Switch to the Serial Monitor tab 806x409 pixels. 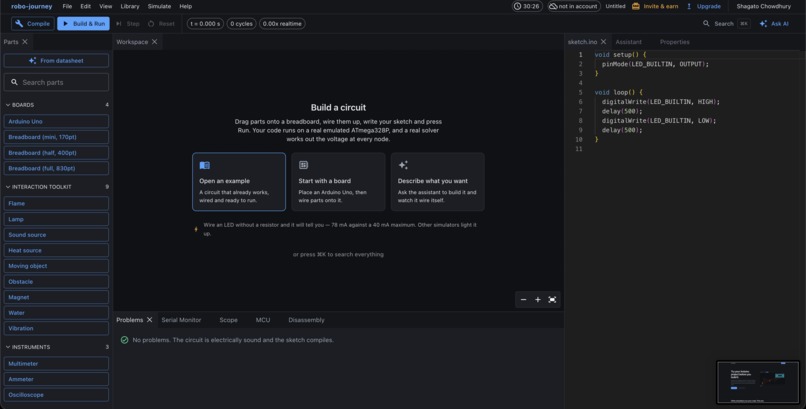[x=181, y=320]
